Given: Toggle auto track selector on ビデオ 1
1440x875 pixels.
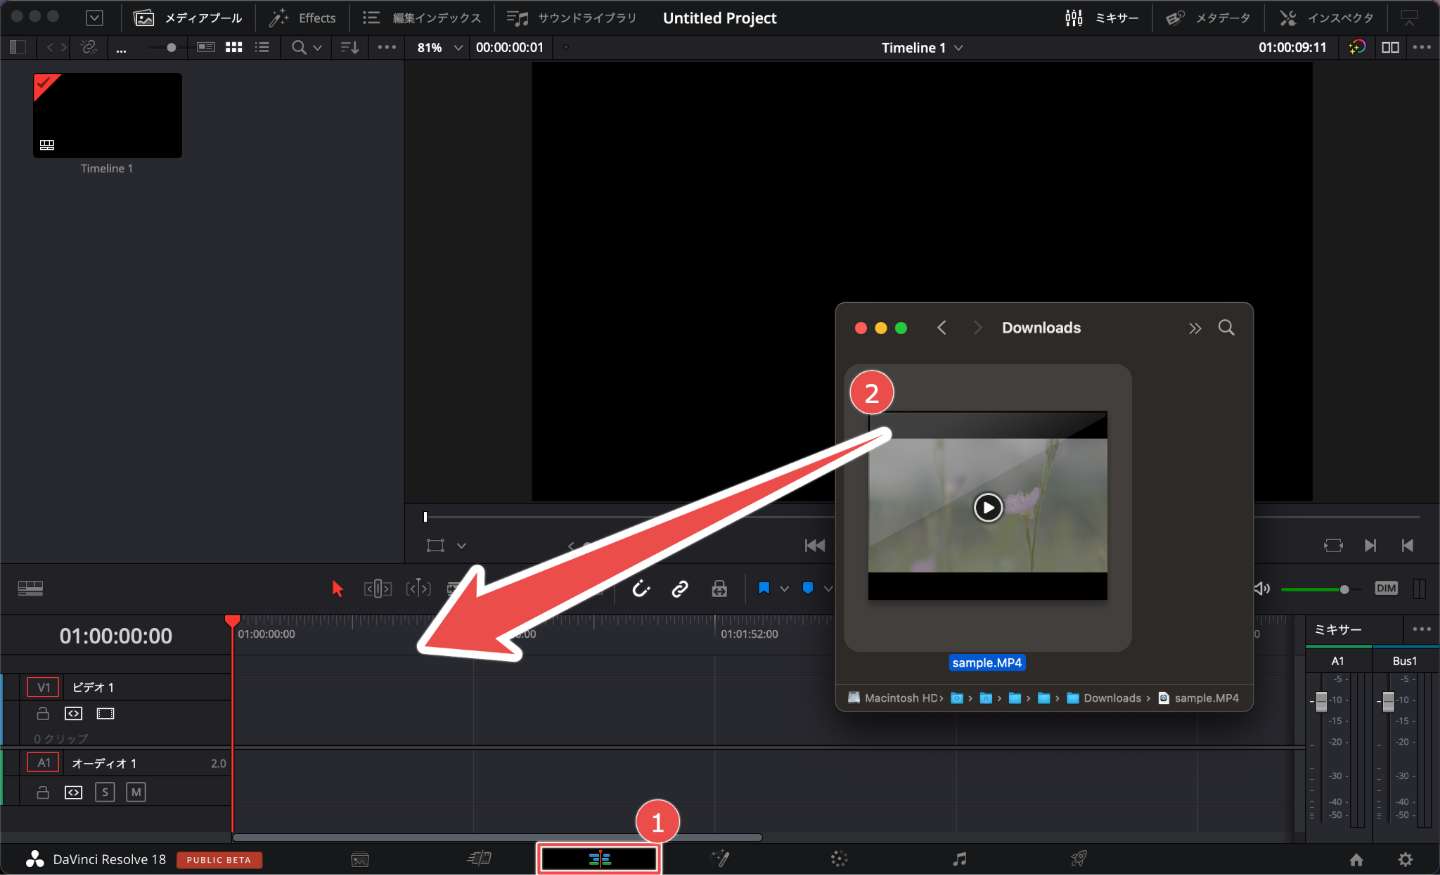Looking at the screenshot, I should (x=74, y=714).
